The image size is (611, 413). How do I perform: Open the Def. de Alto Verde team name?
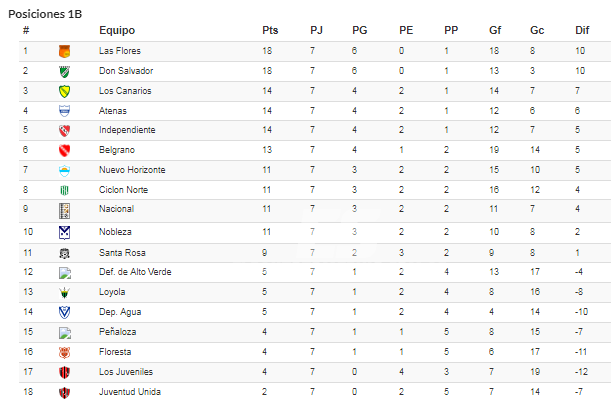135,272
